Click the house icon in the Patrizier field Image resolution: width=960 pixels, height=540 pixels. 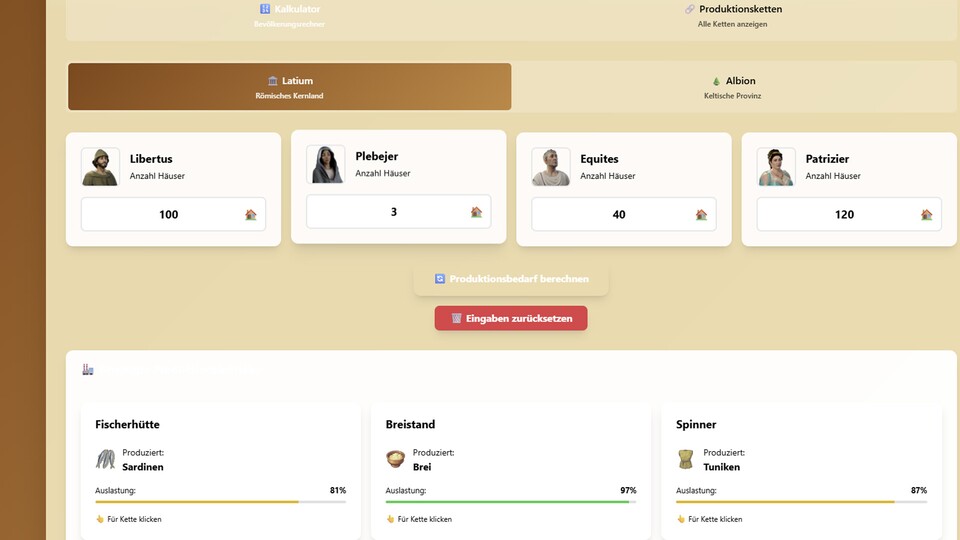[926, 214]
